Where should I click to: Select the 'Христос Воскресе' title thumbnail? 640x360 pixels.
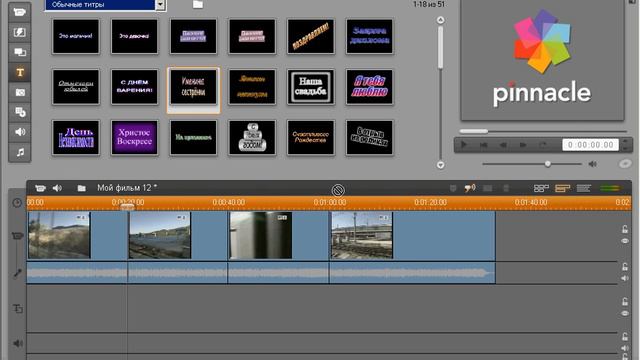click(x=134, y=138)
